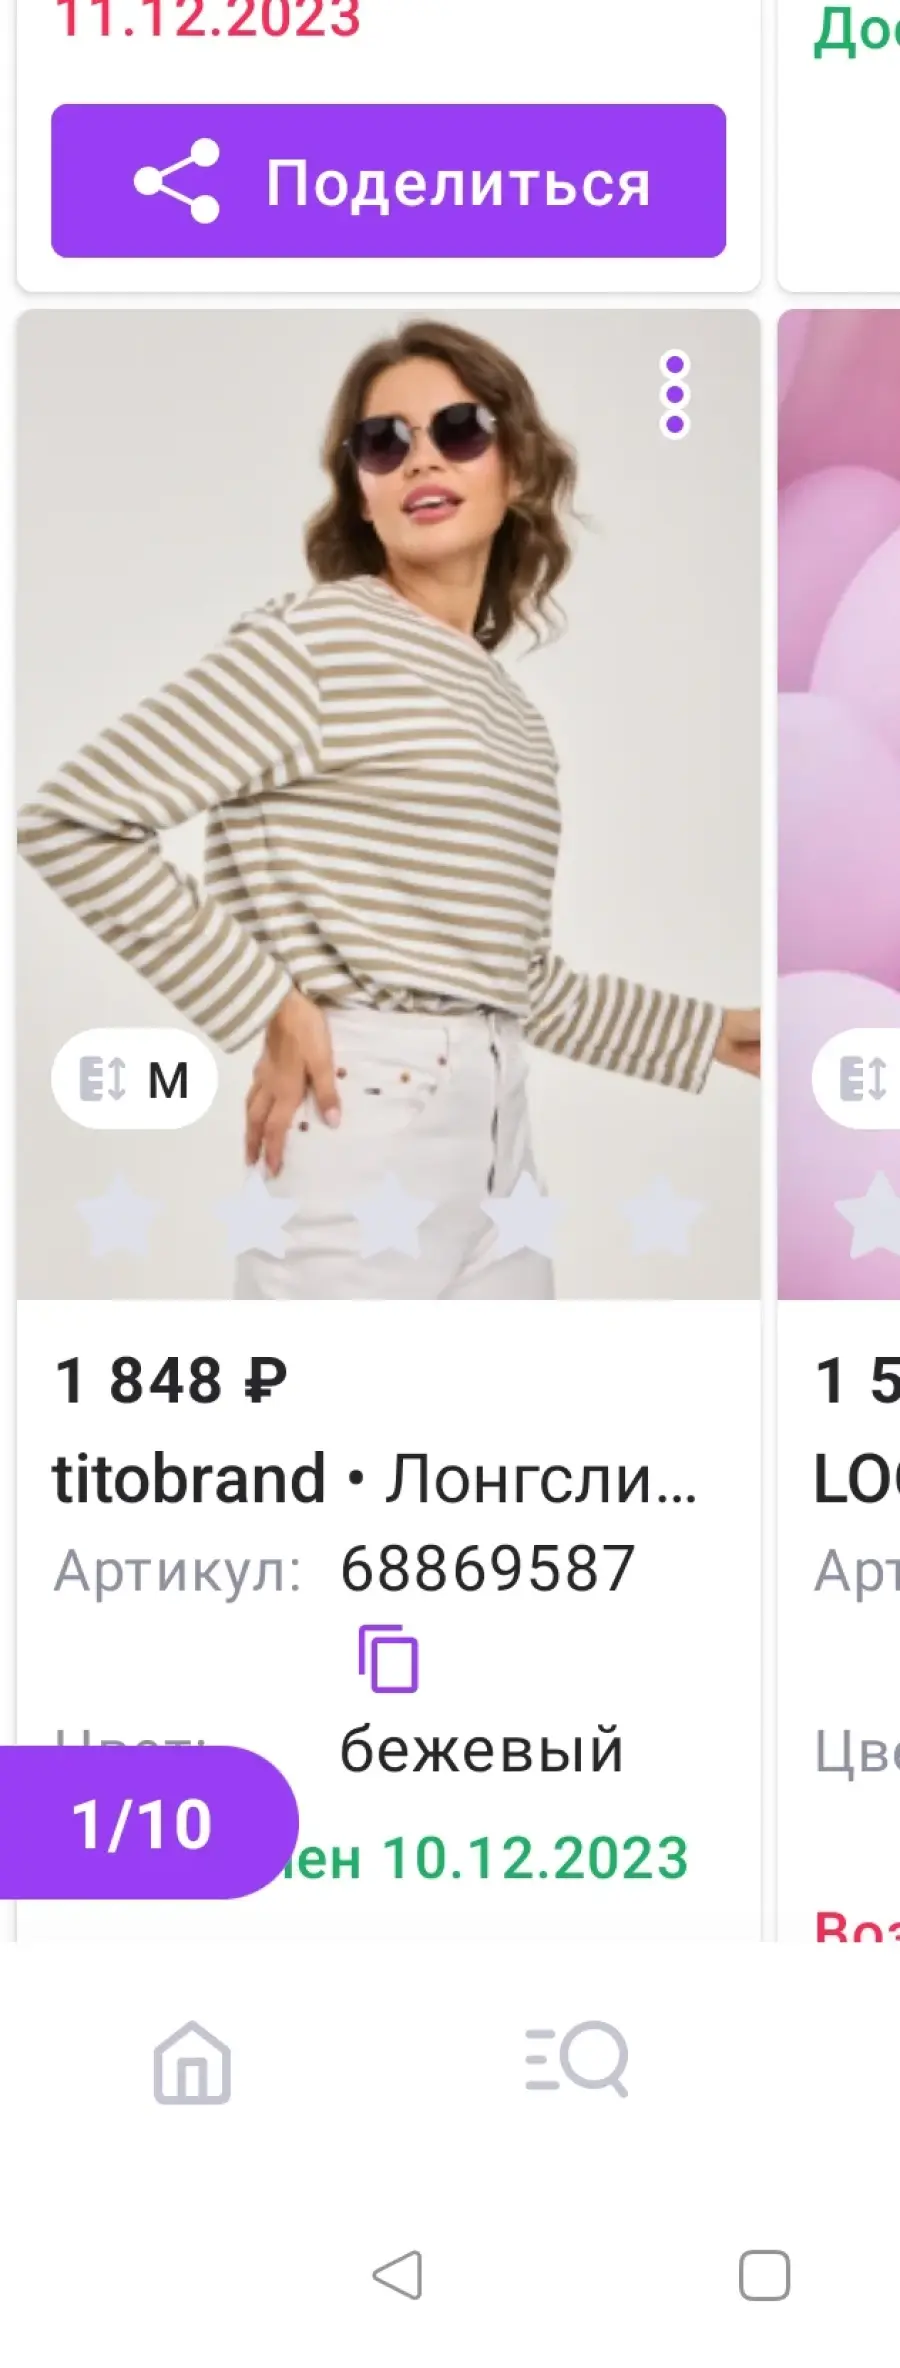900x2368 pixels.
Task: Tap the article number 68869587 text
Action: (487, 1568)
